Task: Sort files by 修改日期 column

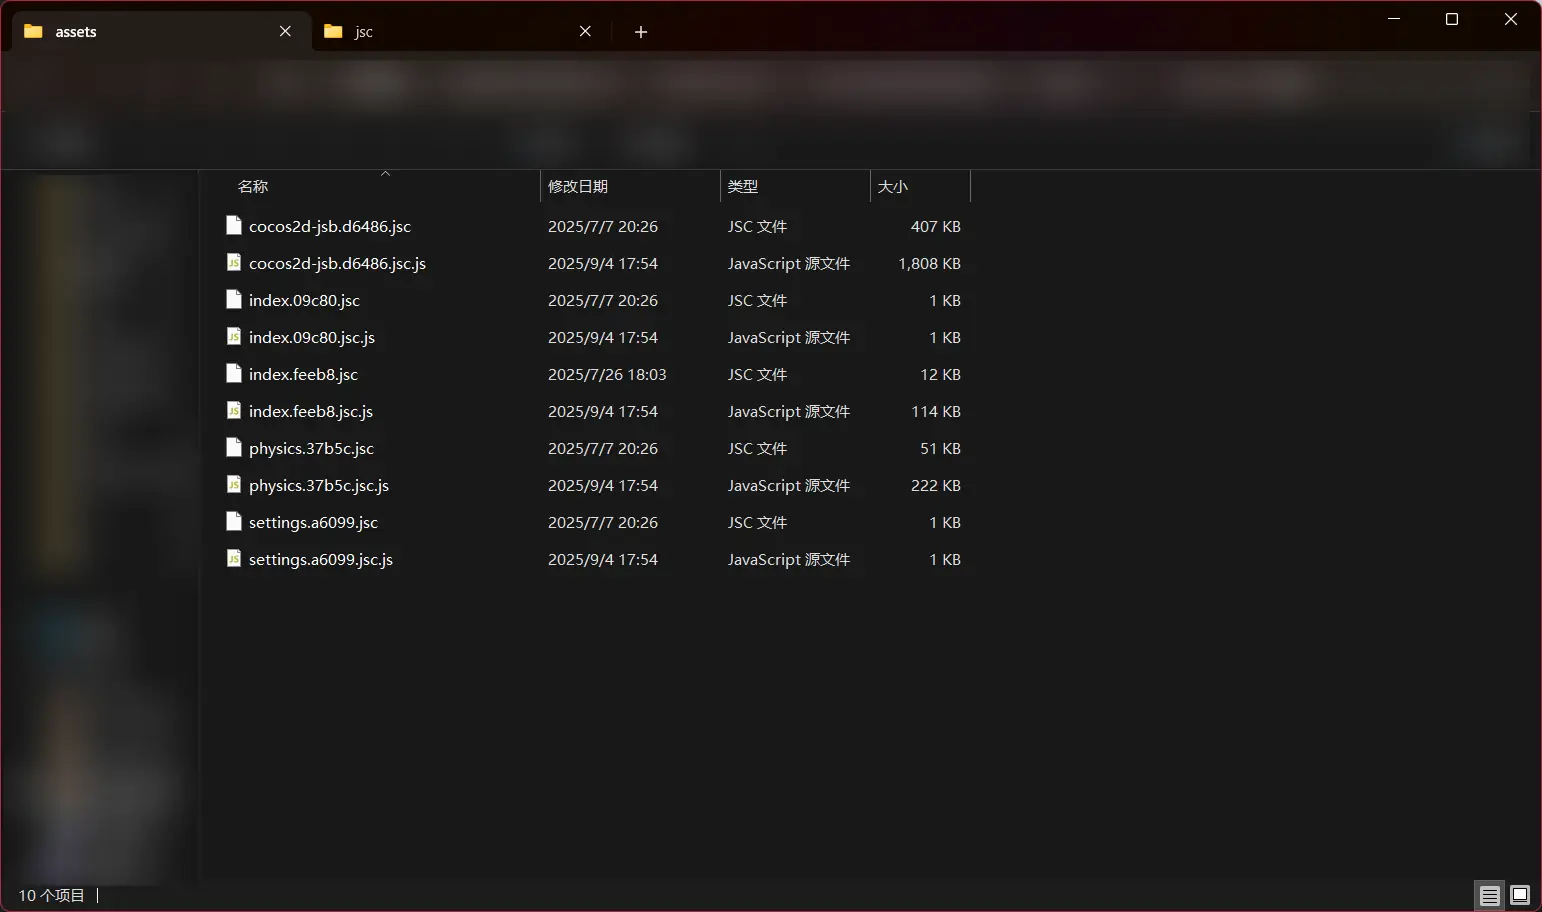Action: point(578,187)
